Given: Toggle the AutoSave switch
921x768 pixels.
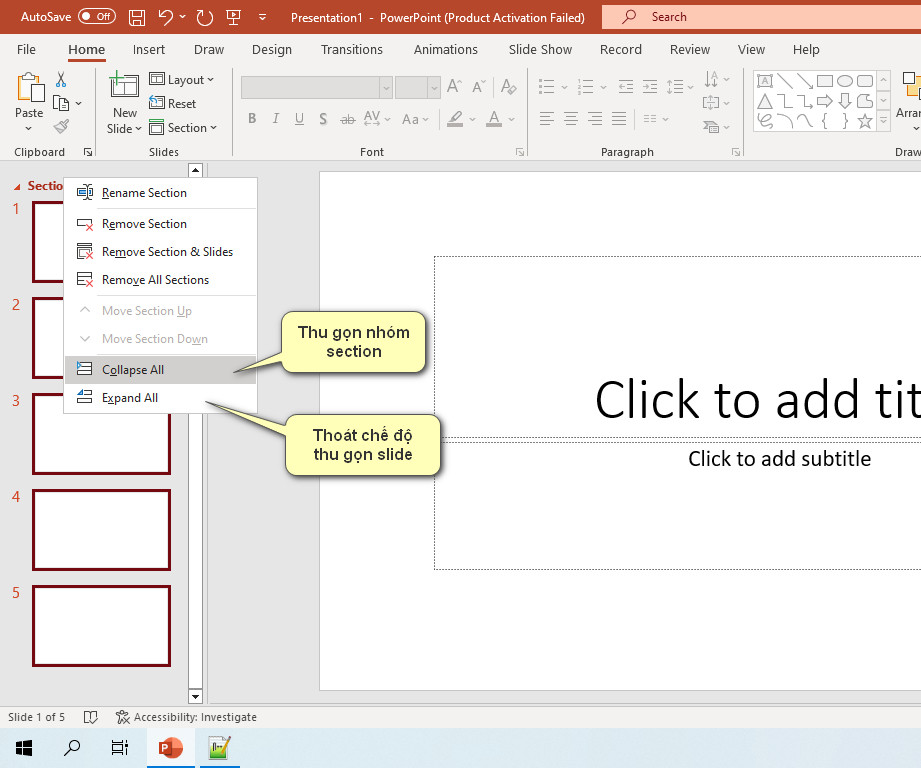Looking at the screenshot, I should 97,16.
